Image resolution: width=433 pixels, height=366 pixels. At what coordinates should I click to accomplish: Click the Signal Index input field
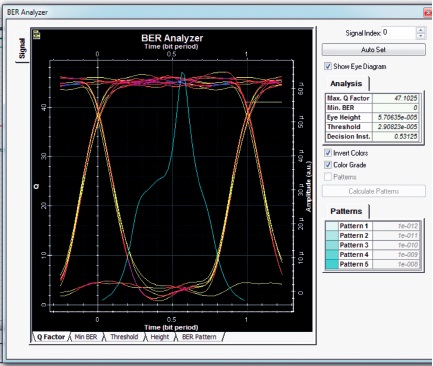click(398, 33)
